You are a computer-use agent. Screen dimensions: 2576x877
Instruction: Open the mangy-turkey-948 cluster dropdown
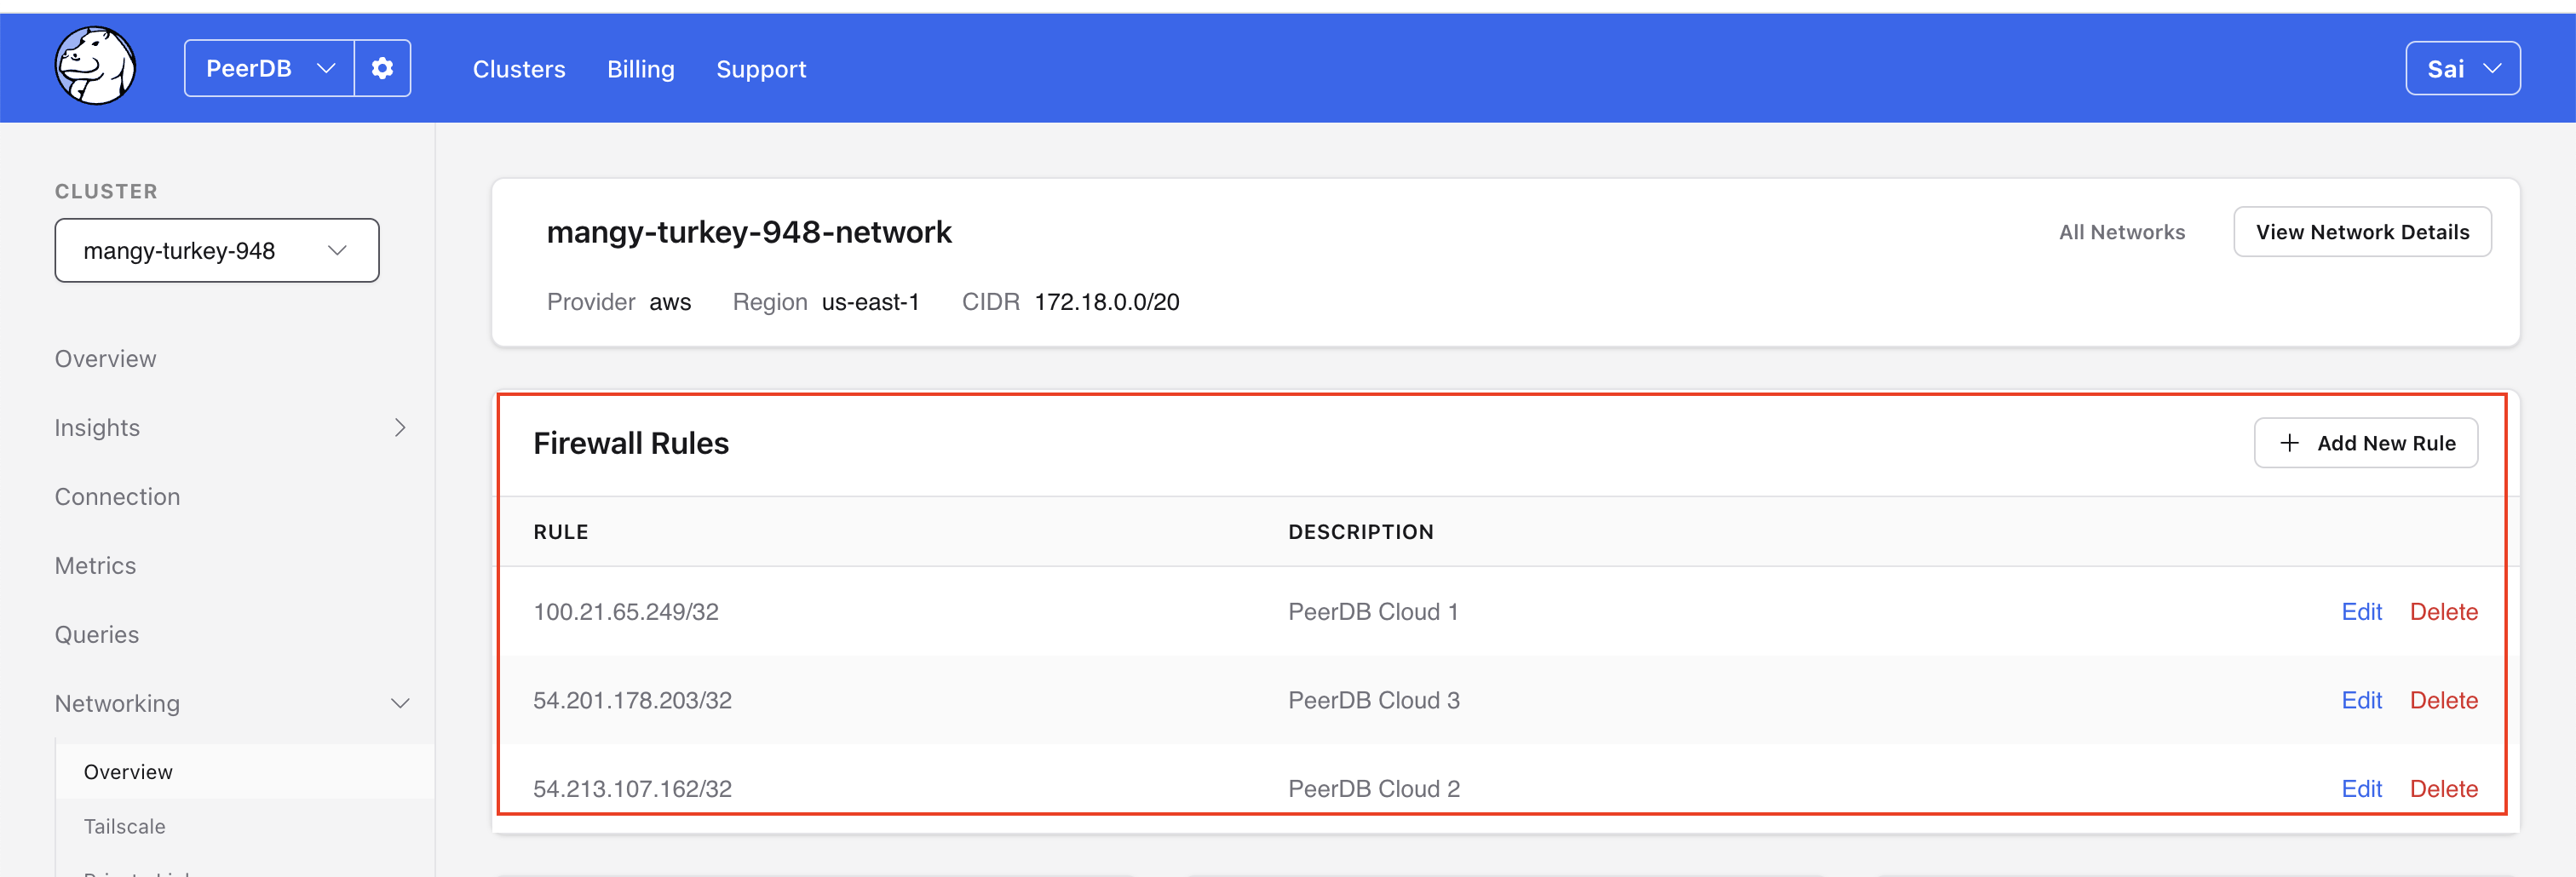[216, 250]
